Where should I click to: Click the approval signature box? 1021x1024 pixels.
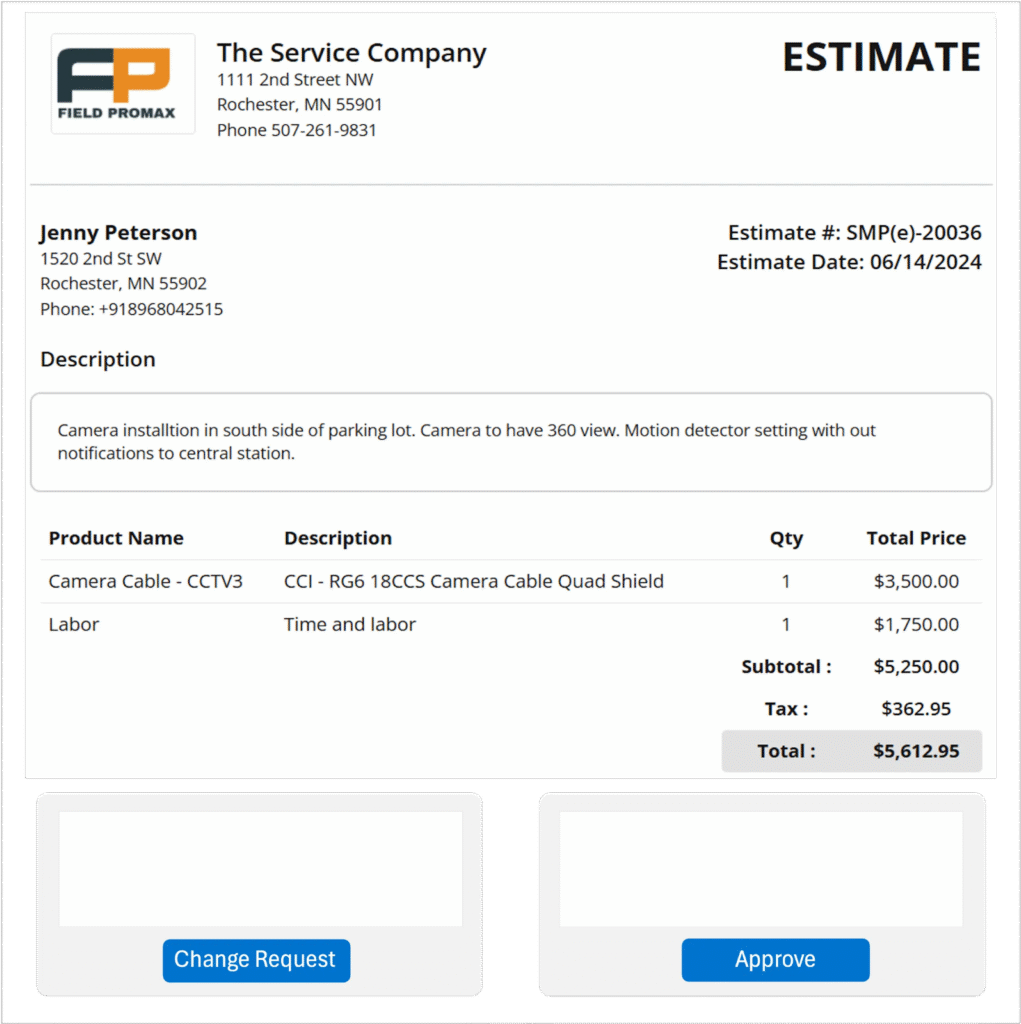[x=761, y=868]
